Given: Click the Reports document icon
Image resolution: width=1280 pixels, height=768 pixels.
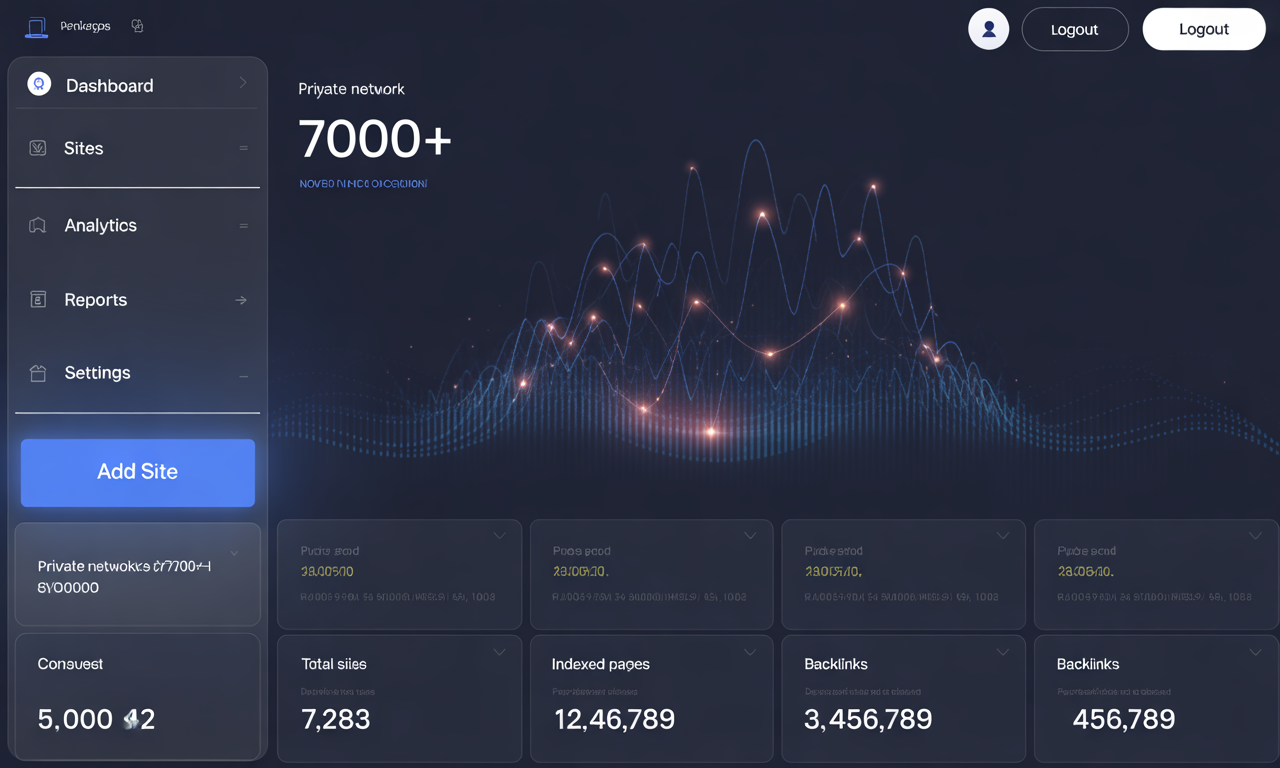Looking at the screenshot, I should pos(37,299).
